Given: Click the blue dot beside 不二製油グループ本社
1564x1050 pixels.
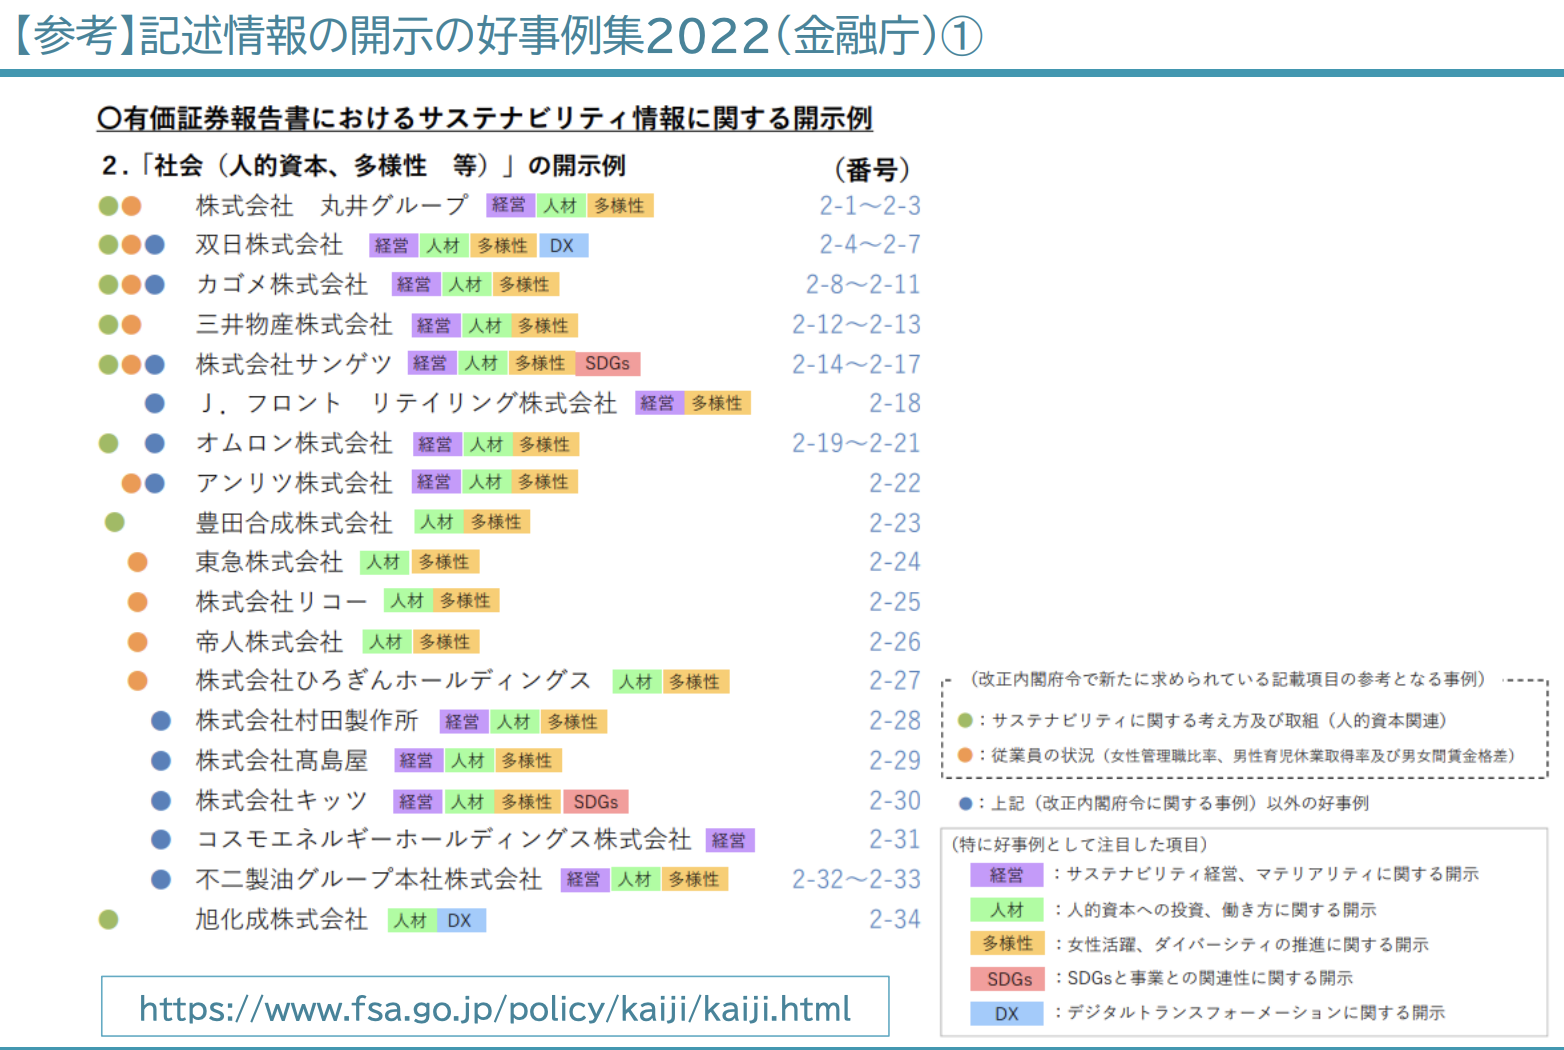Looking at the screenshot, I should (161, 880).
